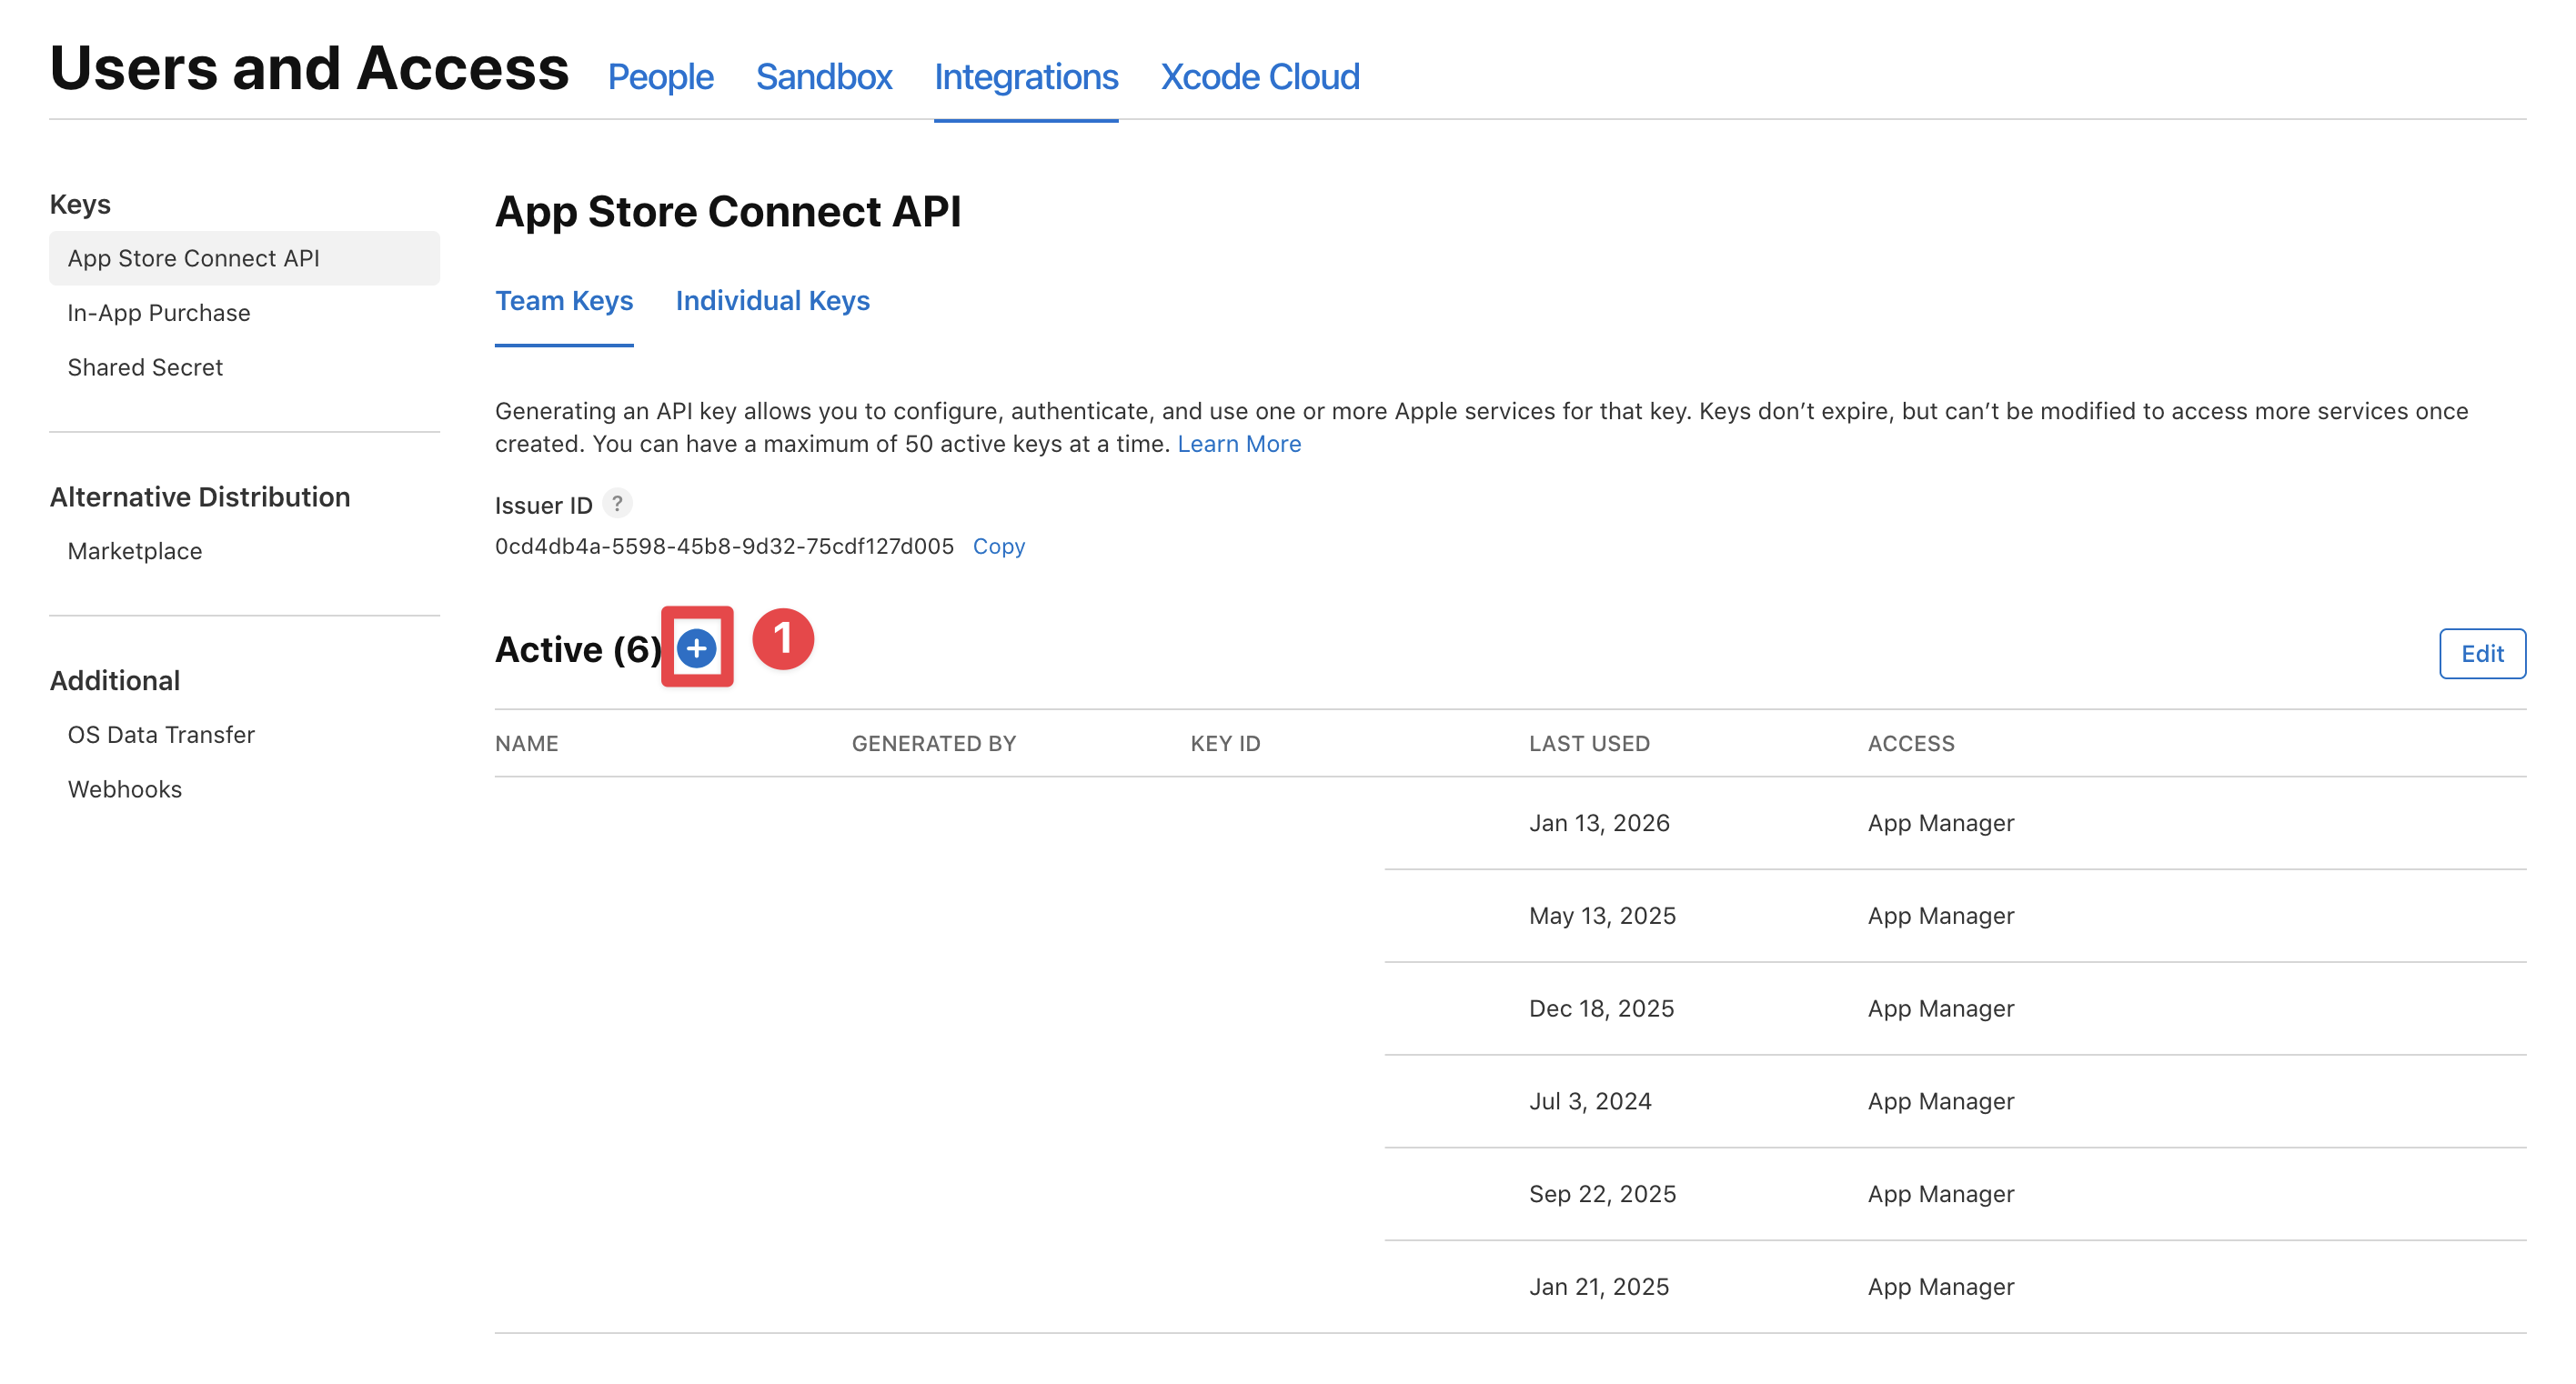Click the Edit button for active keys

tap(2482, 653)
